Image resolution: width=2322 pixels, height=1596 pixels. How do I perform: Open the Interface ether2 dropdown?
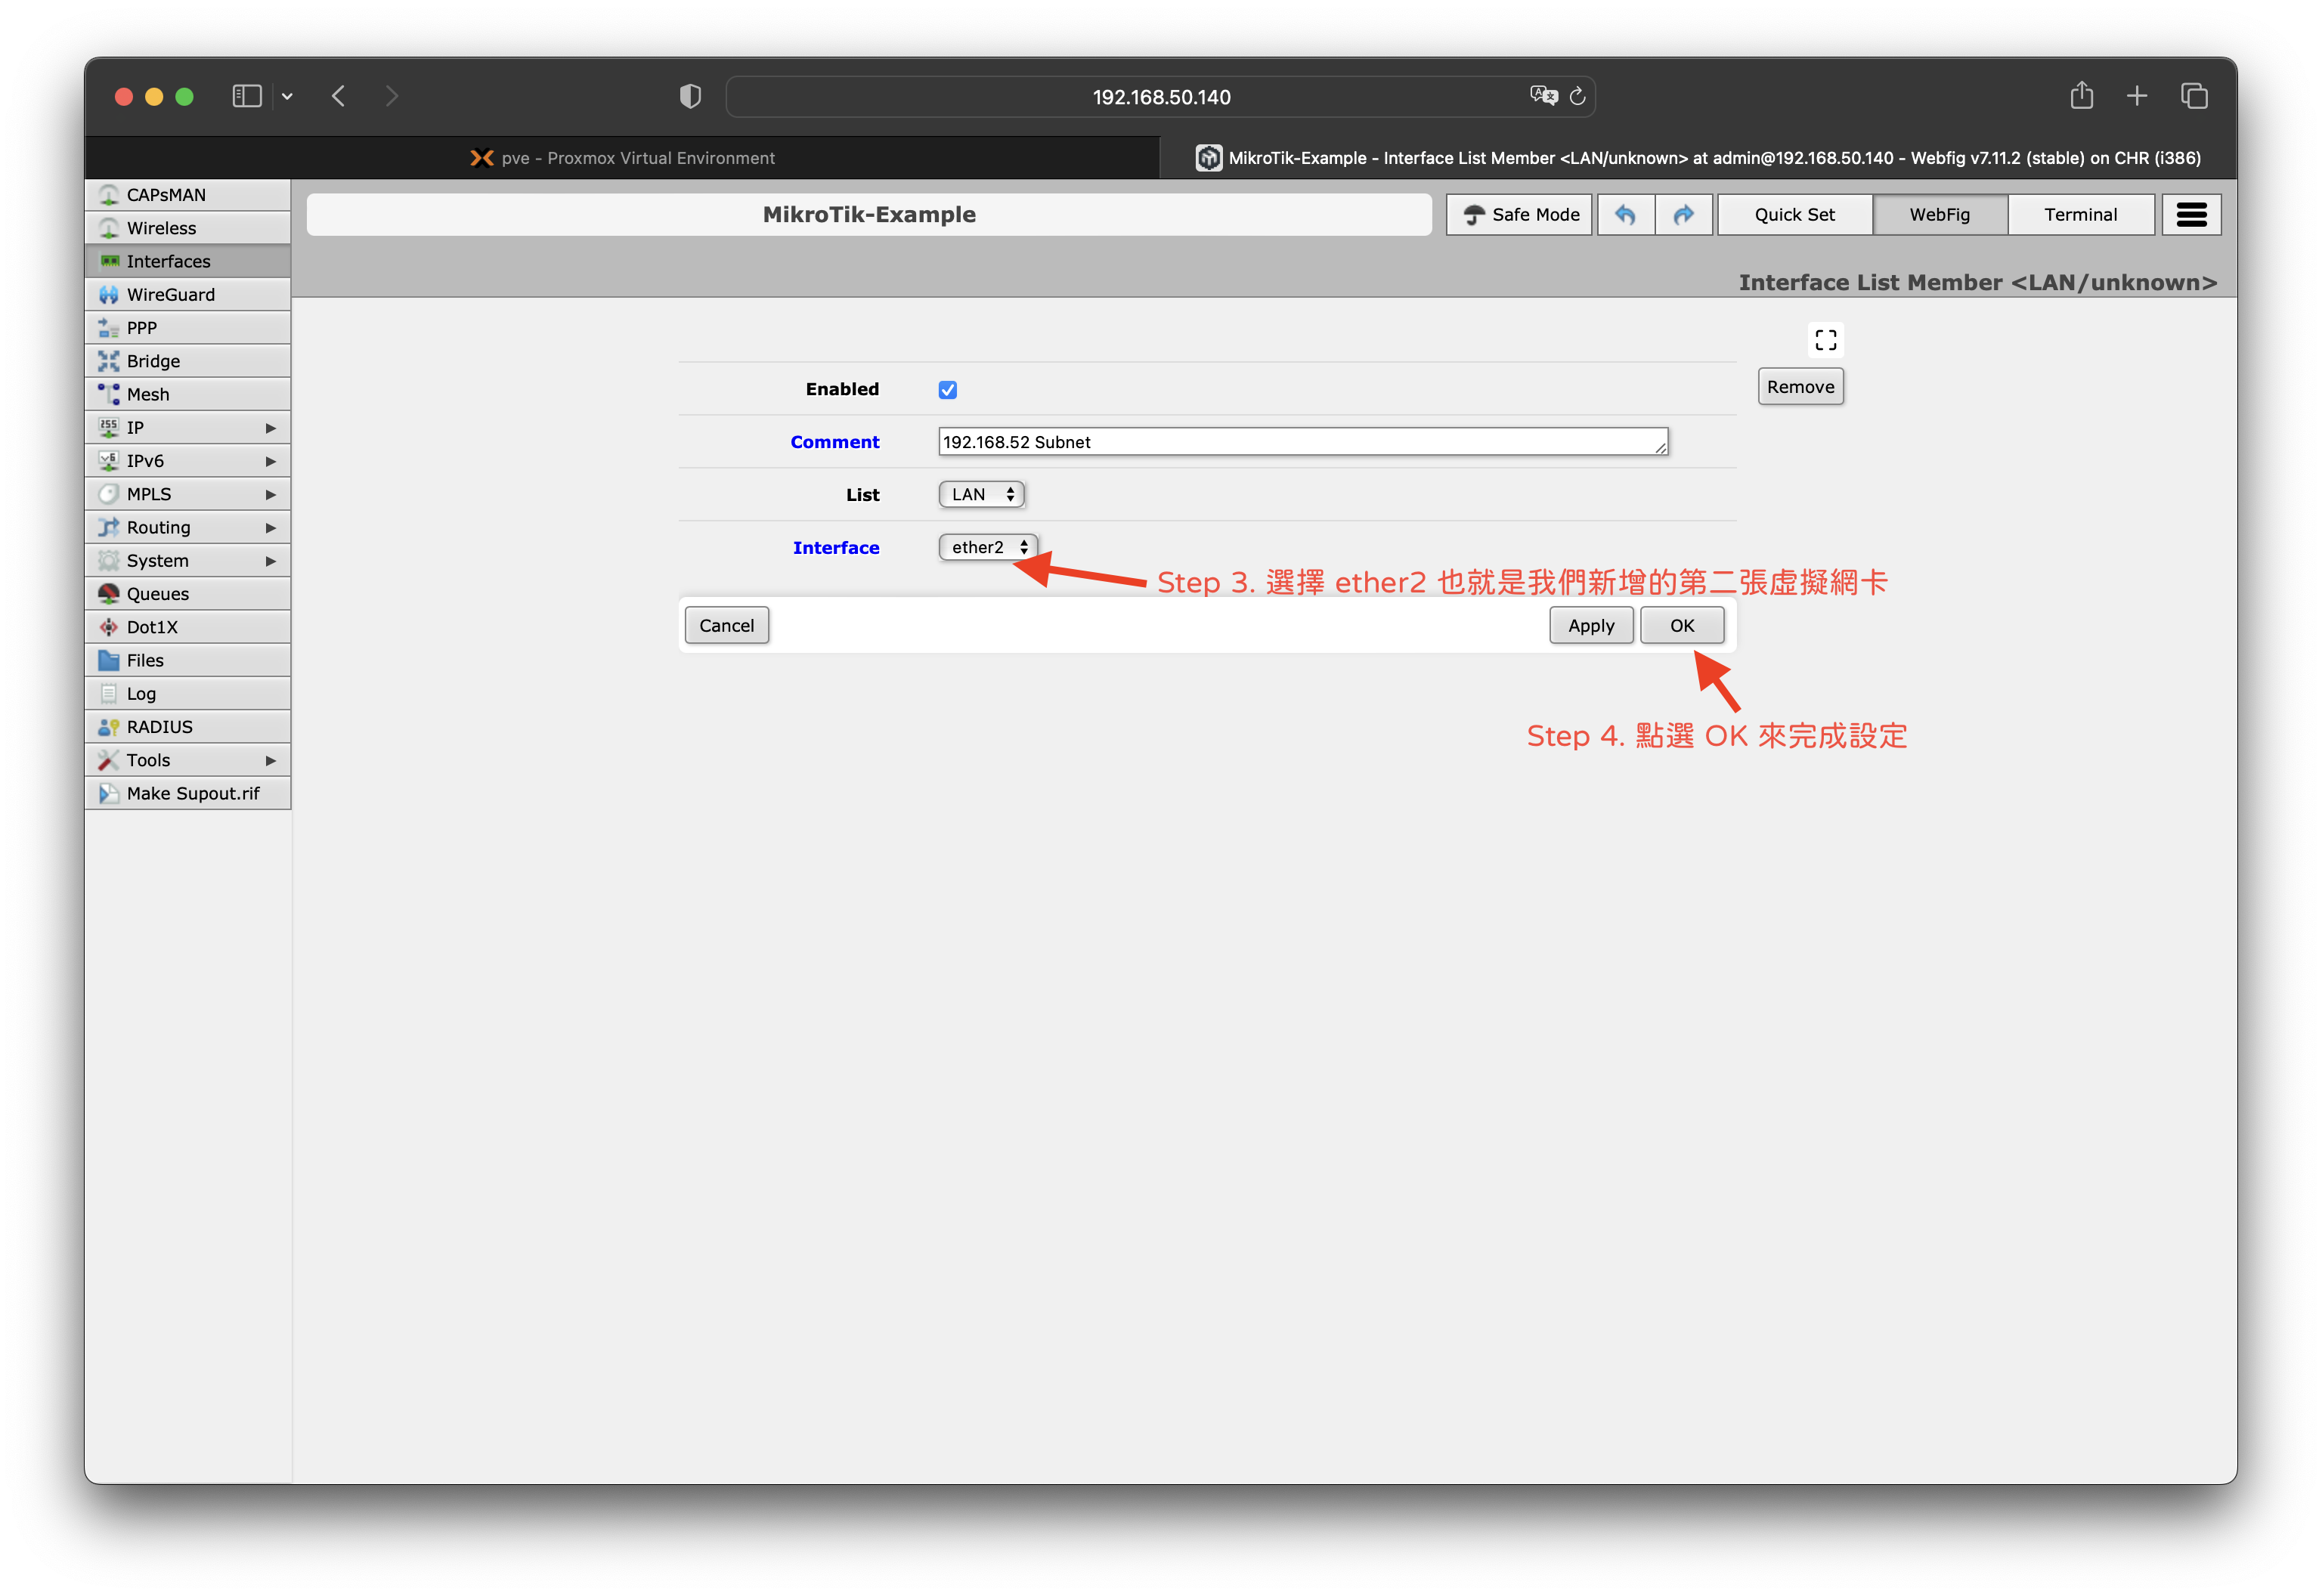[988, 547]
